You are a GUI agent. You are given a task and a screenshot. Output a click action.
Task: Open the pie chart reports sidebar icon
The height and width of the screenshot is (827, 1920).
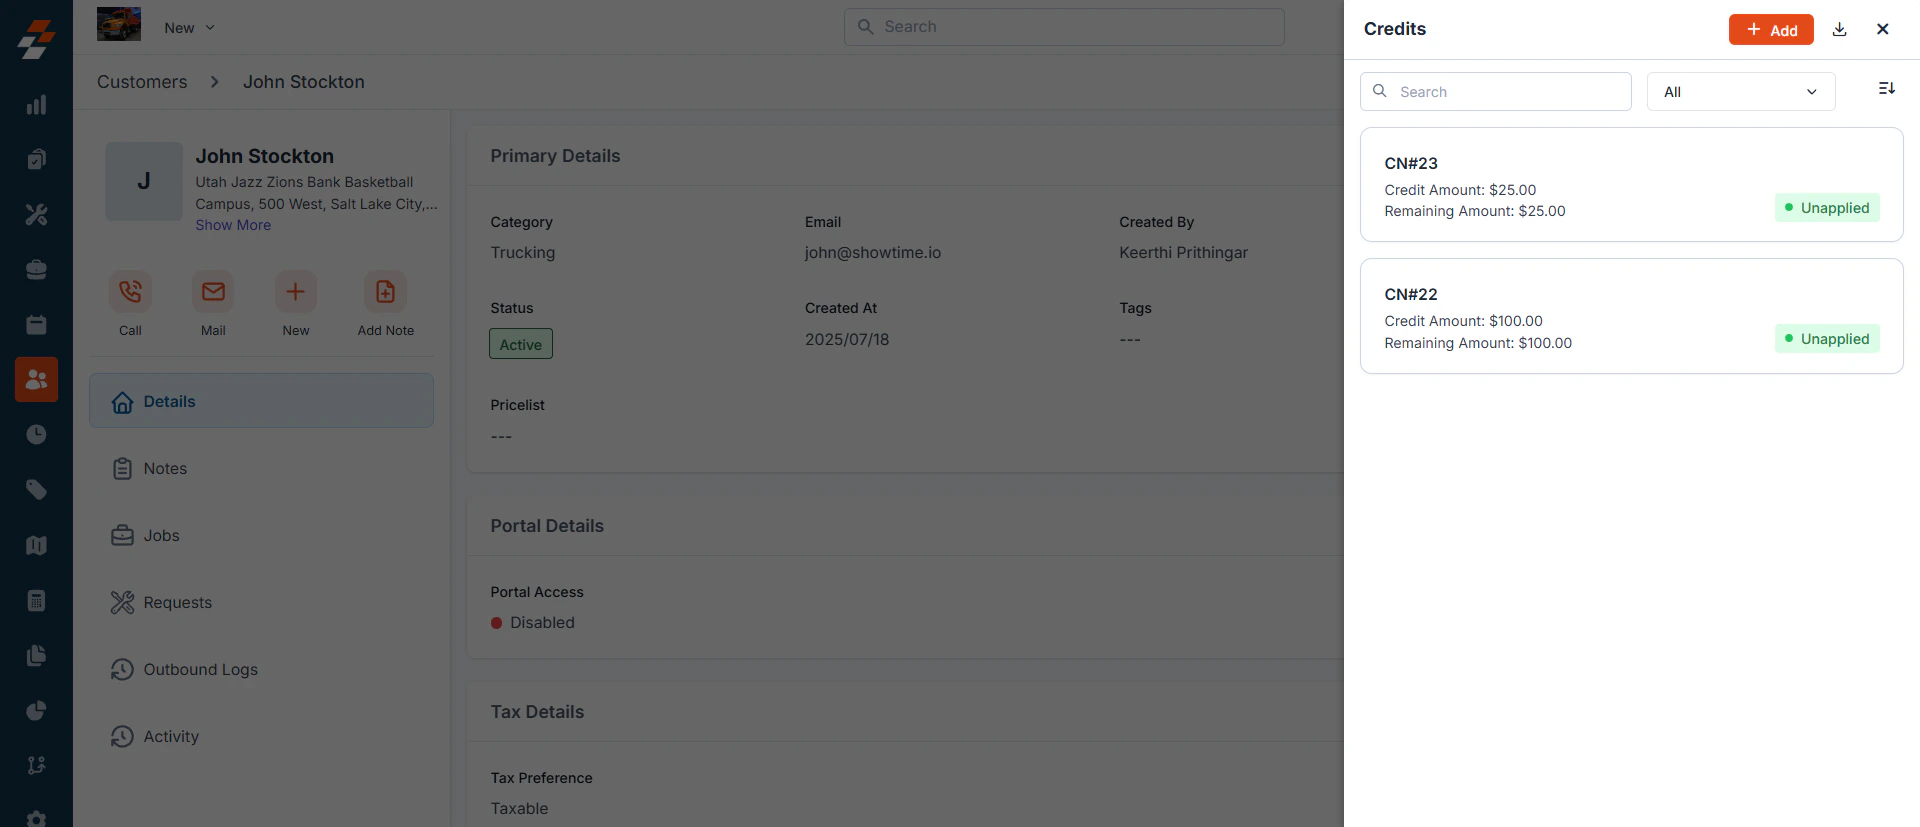pyautogui.click(x=36, y=711)
